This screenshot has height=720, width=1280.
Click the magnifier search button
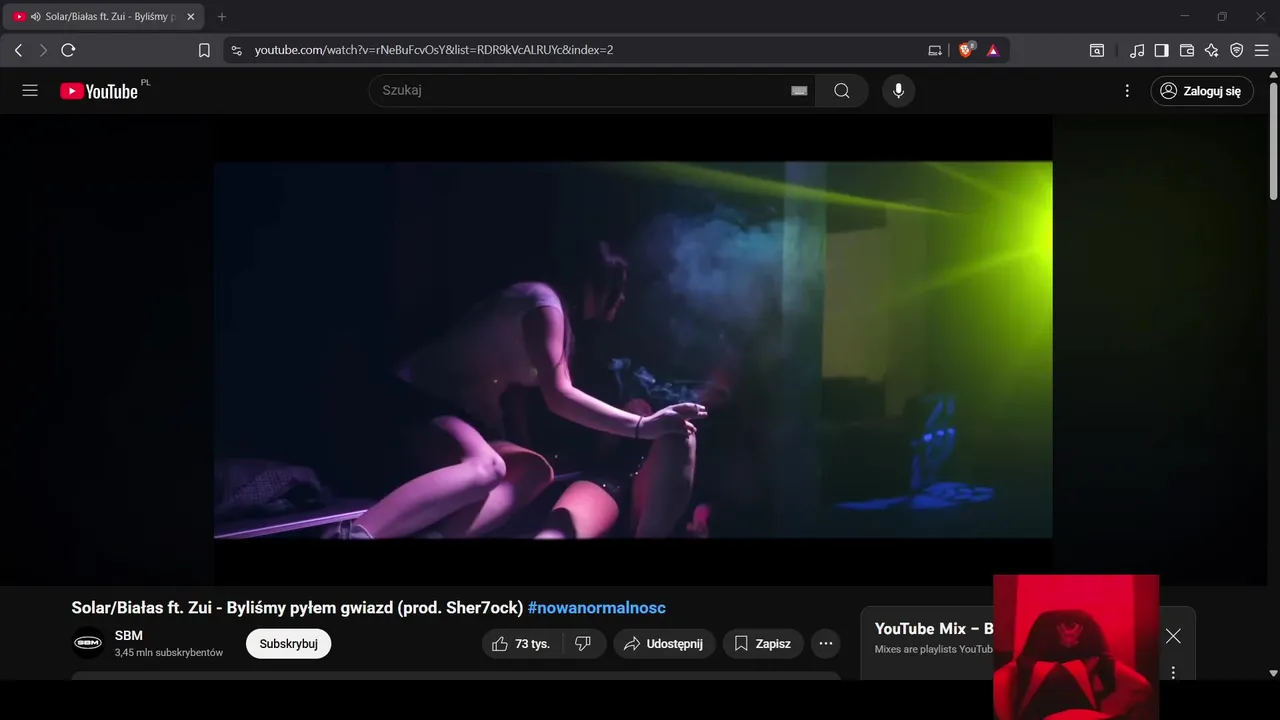(x=842, y=91)
